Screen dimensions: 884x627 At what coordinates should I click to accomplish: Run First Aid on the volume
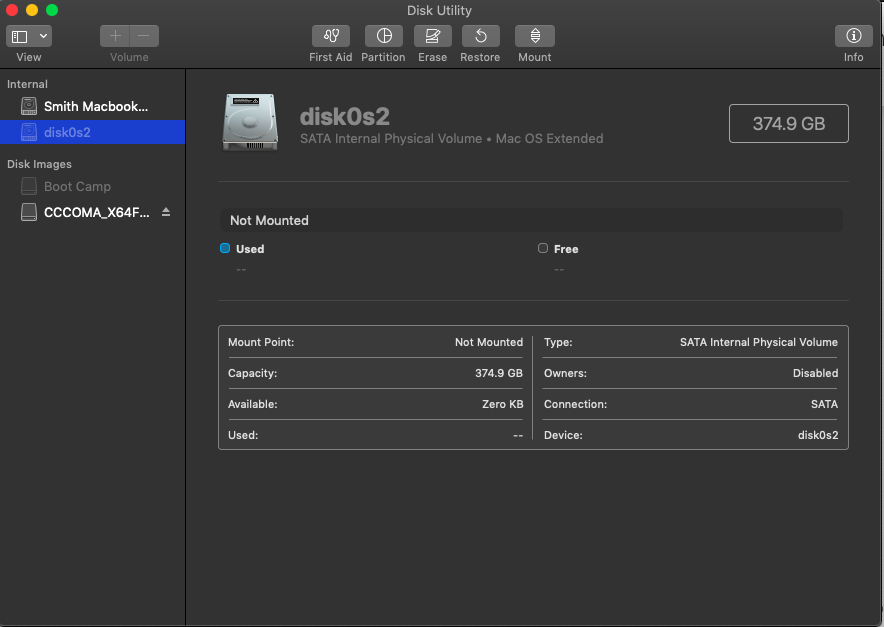(x=330, y=37)
